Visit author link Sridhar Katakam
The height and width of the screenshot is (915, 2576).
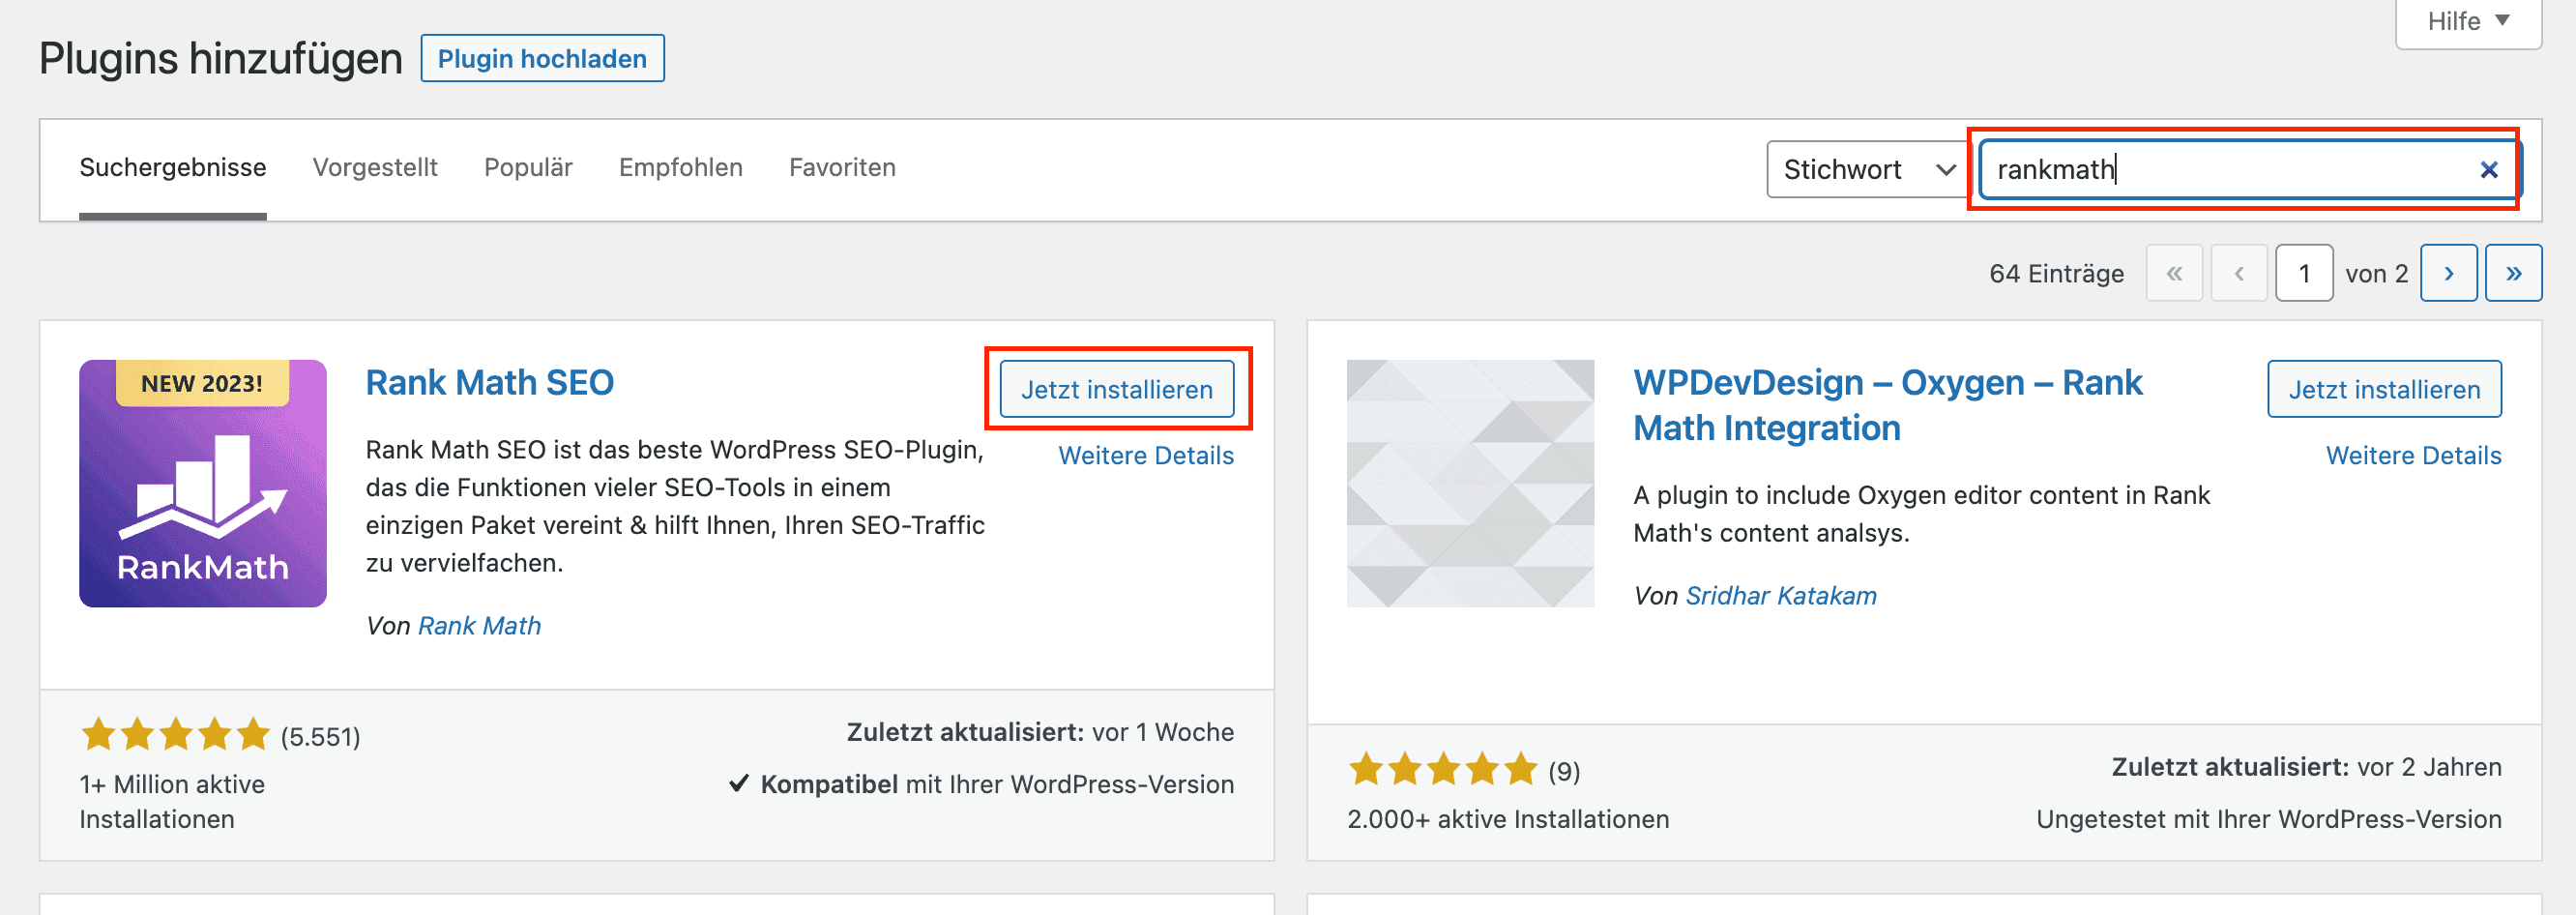pyautogui.click(x=1781, y=596)
